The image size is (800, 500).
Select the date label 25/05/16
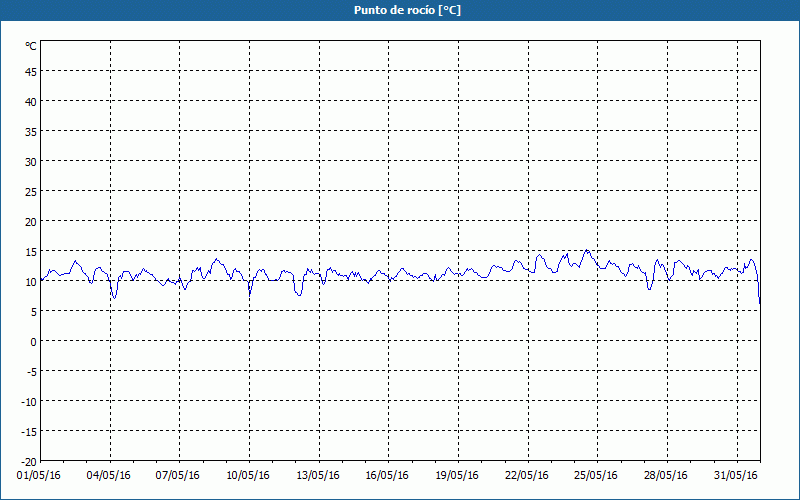(596, 476)
